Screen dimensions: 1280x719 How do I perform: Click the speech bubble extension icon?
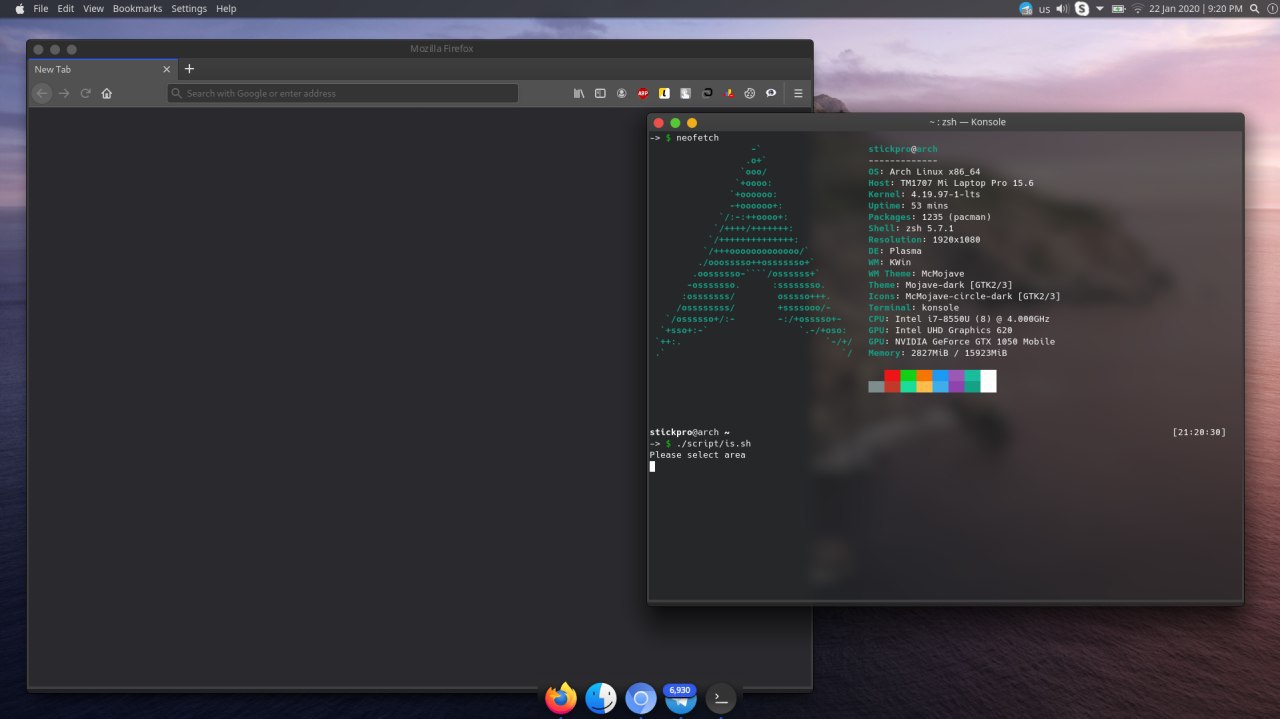pyautogui.click(x=771, y=93)
